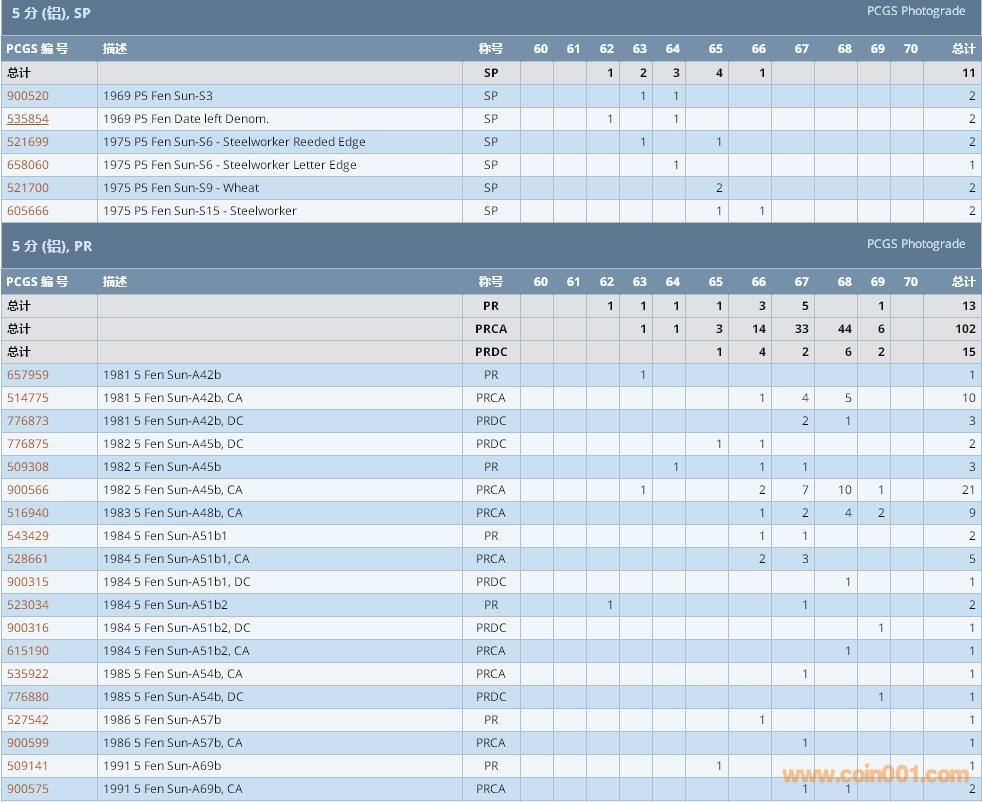The height and width of the screenshot is (802, 982).
Task: Click the 900575 link in last row
Action: point(28,789)
